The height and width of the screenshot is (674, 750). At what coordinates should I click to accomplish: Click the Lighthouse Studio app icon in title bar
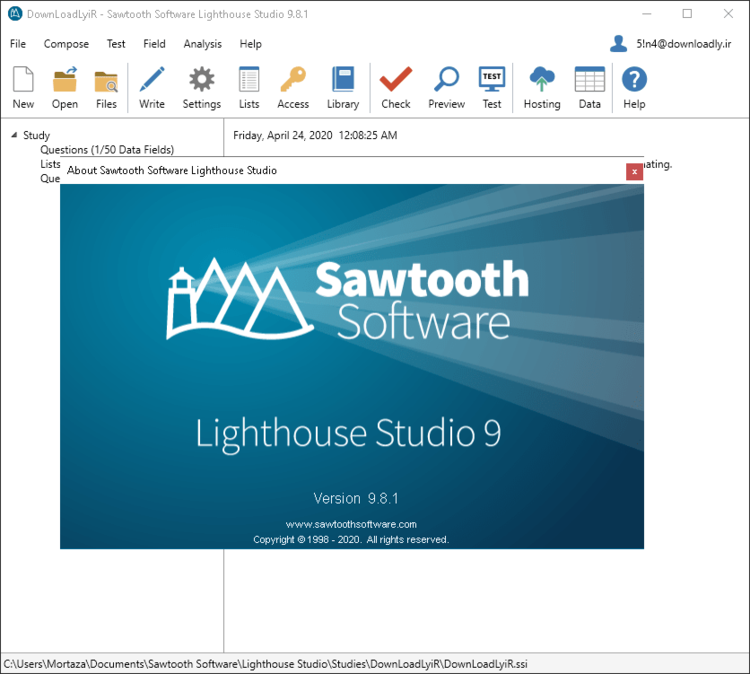15,14
